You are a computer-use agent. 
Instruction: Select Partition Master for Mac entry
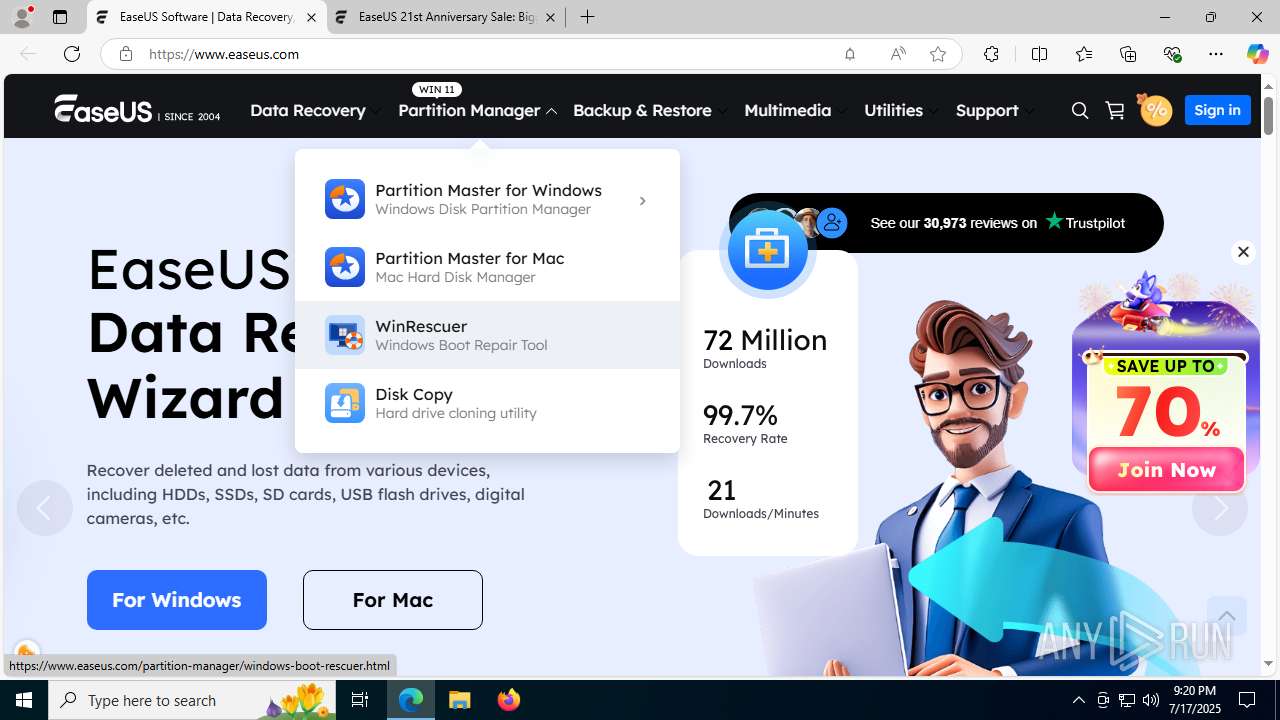click(487, 267)
